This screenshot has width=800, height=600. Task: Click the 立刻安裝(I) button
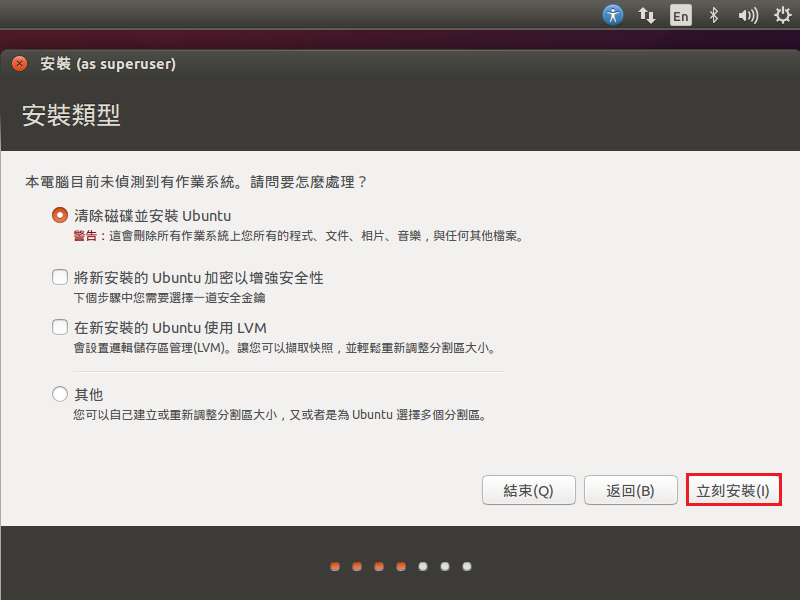pyautogui.click(x=733, y=491)
